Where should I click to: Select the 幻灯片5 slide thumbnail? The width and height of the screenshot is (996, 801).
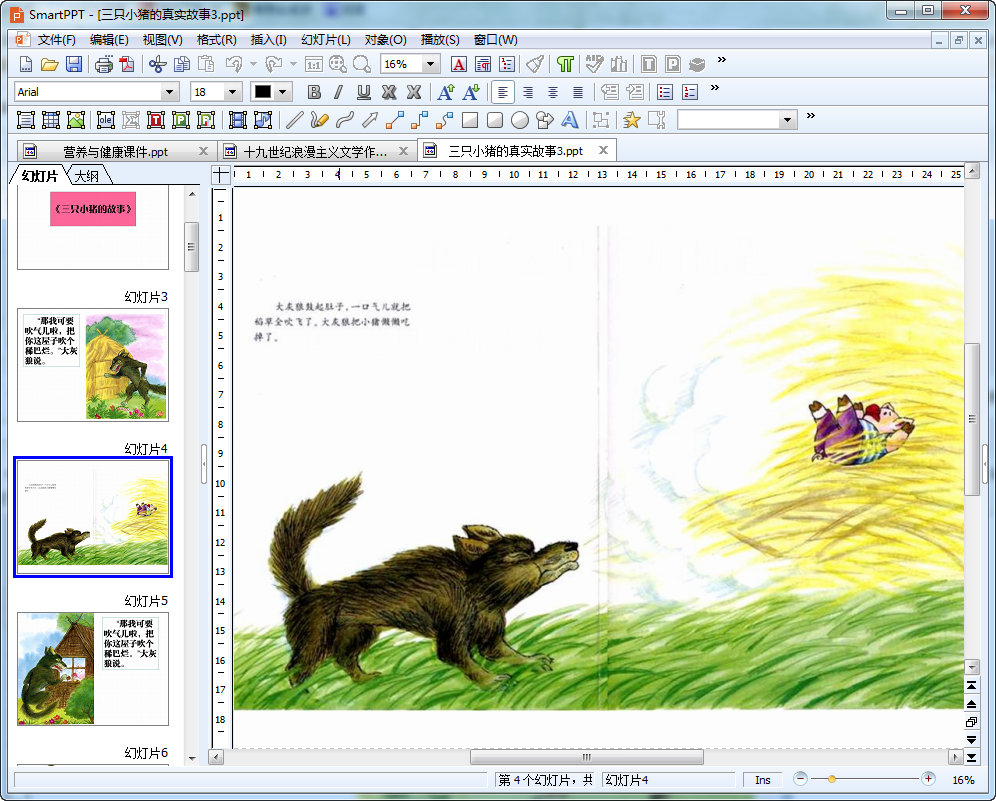point(93,669)
